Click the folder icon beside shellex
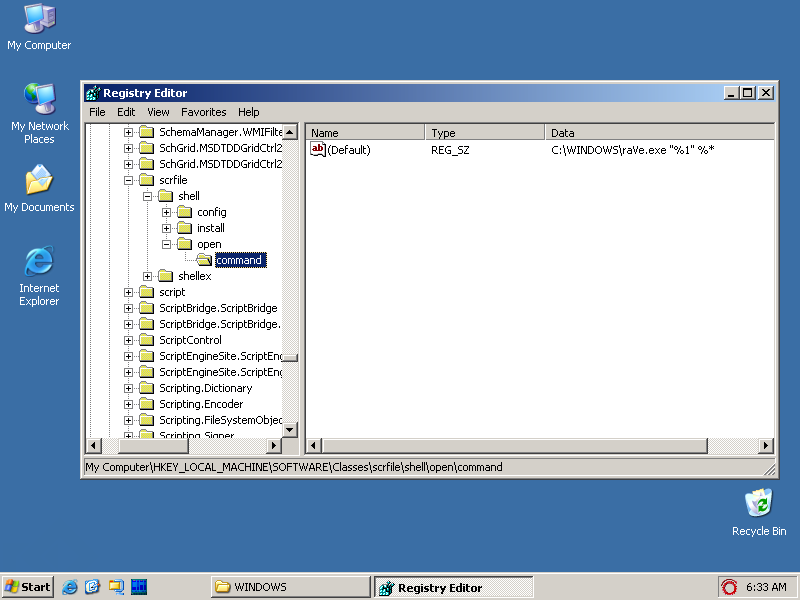 coord(166,276)
